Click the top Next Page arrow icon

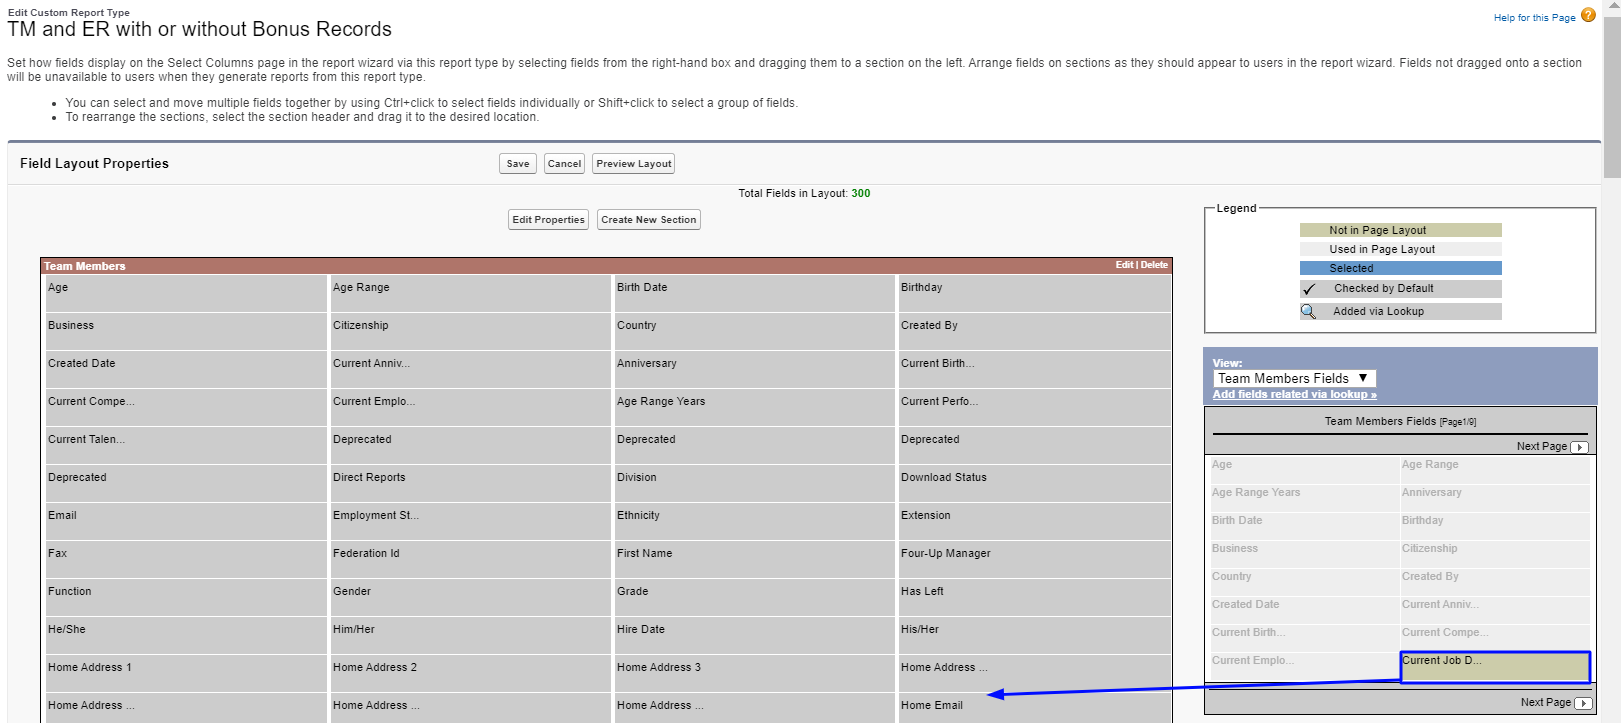click(1579, 447)
